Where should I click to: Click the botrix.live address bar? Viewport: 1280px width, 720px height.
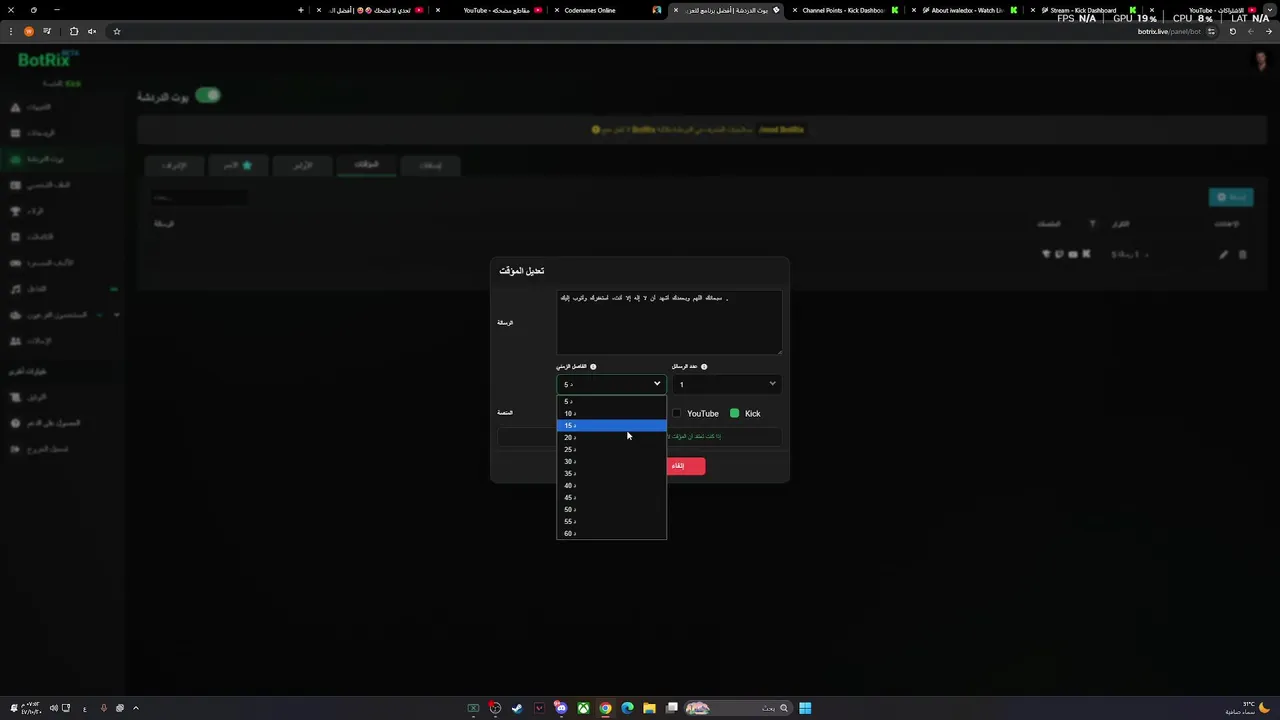pos(660,31)
